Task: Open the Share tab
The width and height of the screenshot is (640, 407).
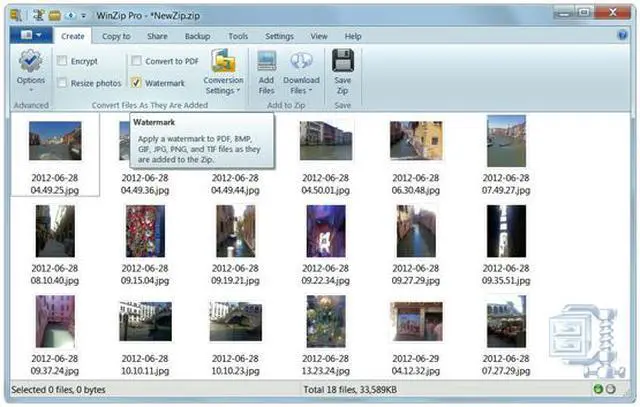Action: [157, 36]
